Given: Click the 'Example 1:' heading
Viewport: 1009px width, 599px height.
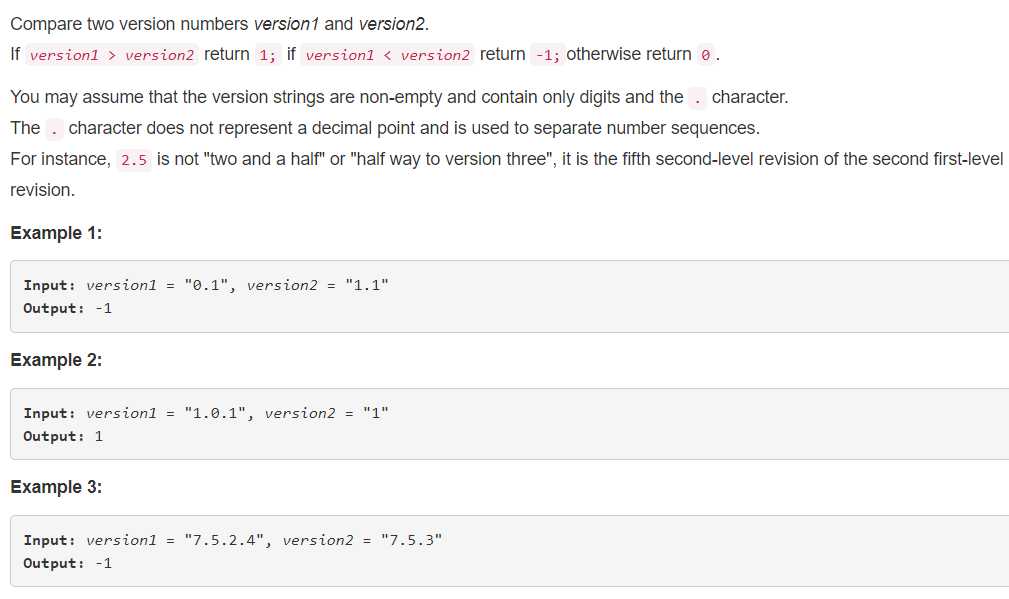Looking at the screenshot, I should [56, 233].
